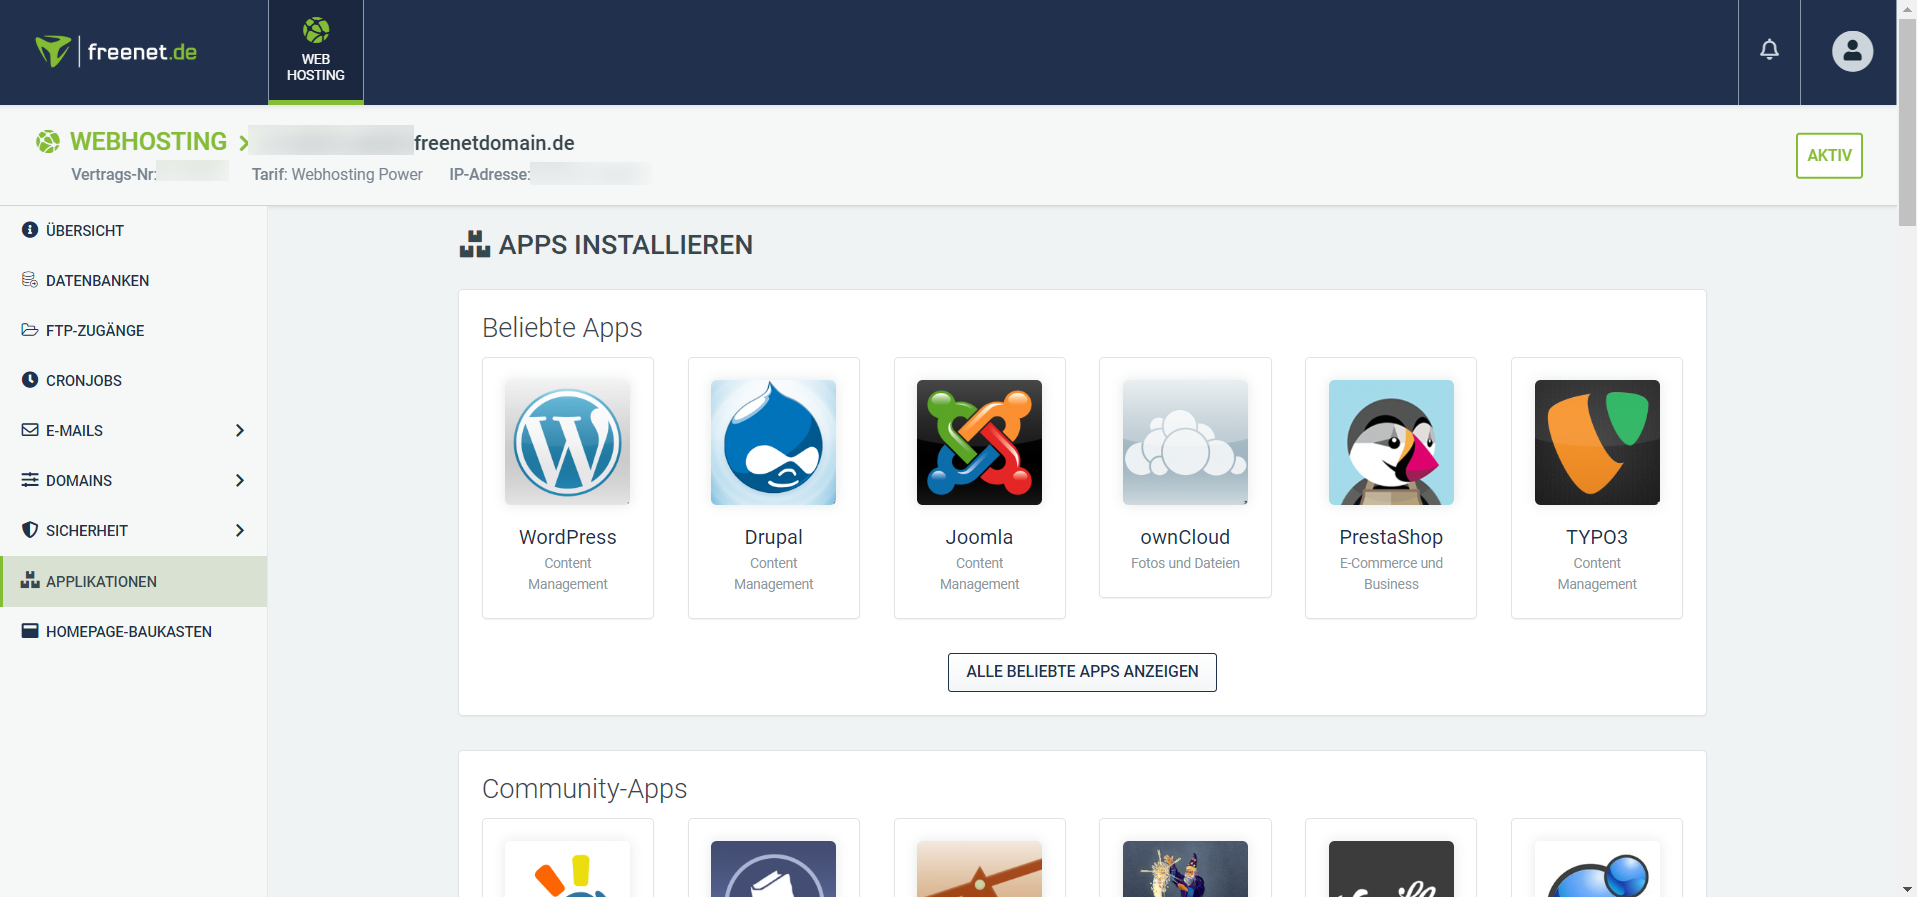
Task: Select Applikationen in the sidebar
Action: (133, 582)
